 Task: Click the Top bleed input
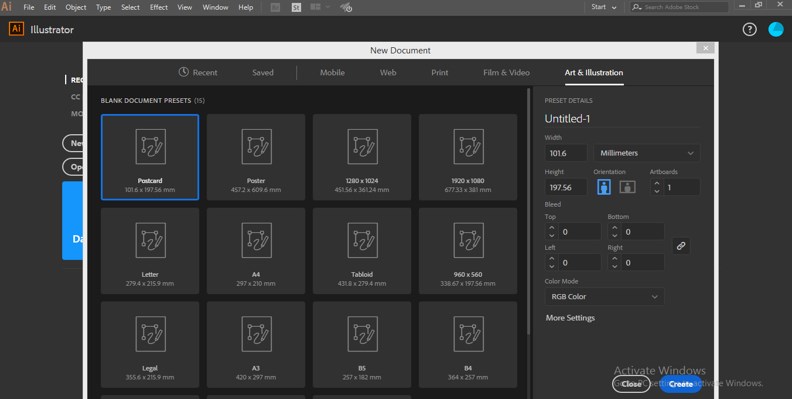point(579,232)
